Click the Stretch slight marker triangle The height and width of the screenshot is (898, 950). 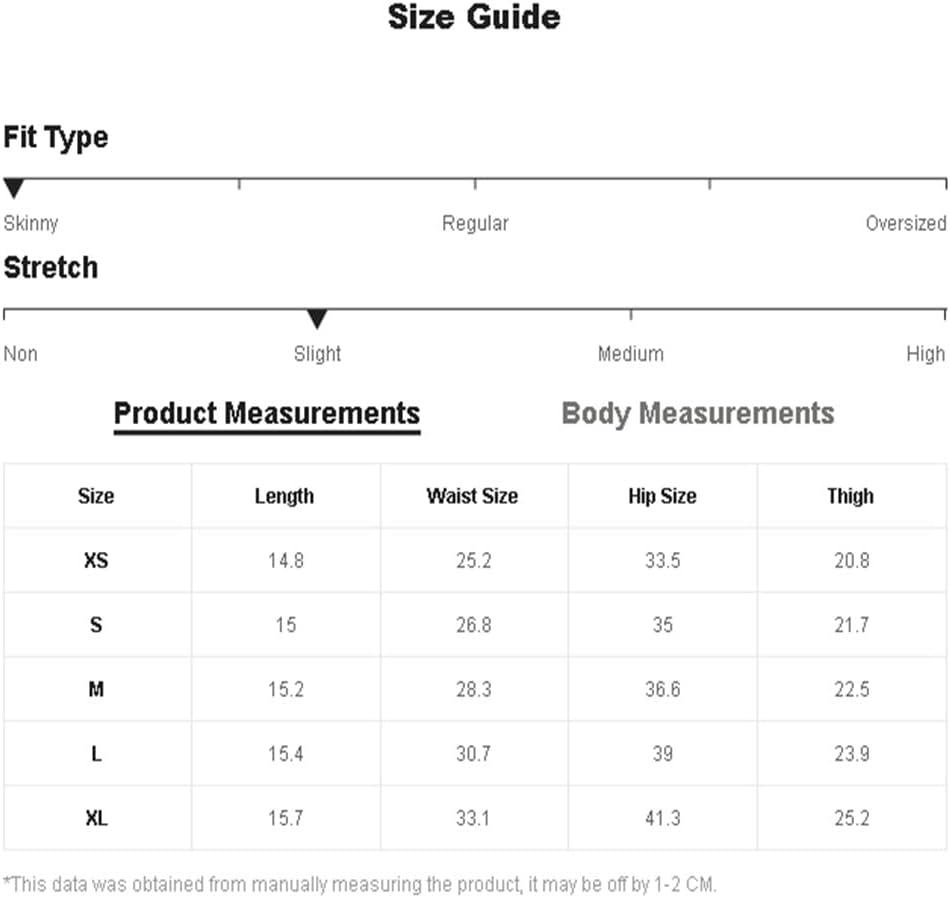[317, 319]
